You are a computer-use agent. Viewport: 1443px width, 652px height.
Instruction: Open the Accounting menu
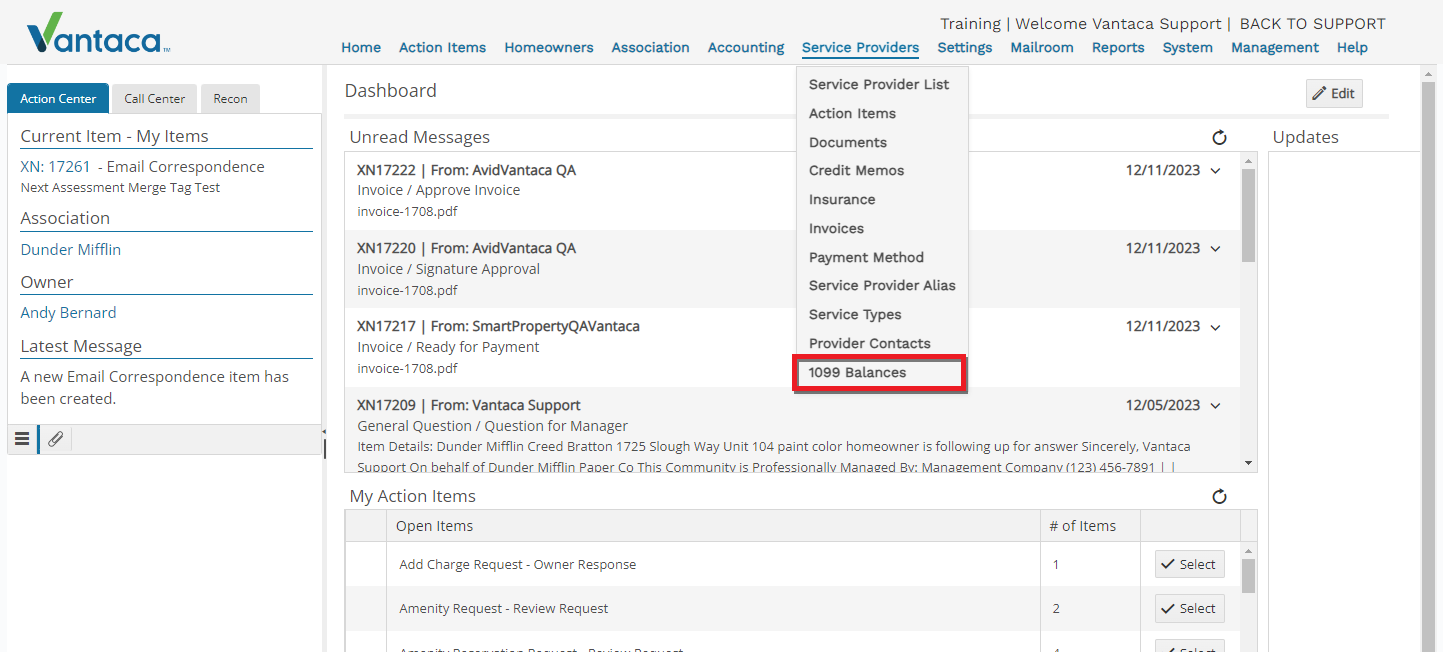click(x=746, y=47)
